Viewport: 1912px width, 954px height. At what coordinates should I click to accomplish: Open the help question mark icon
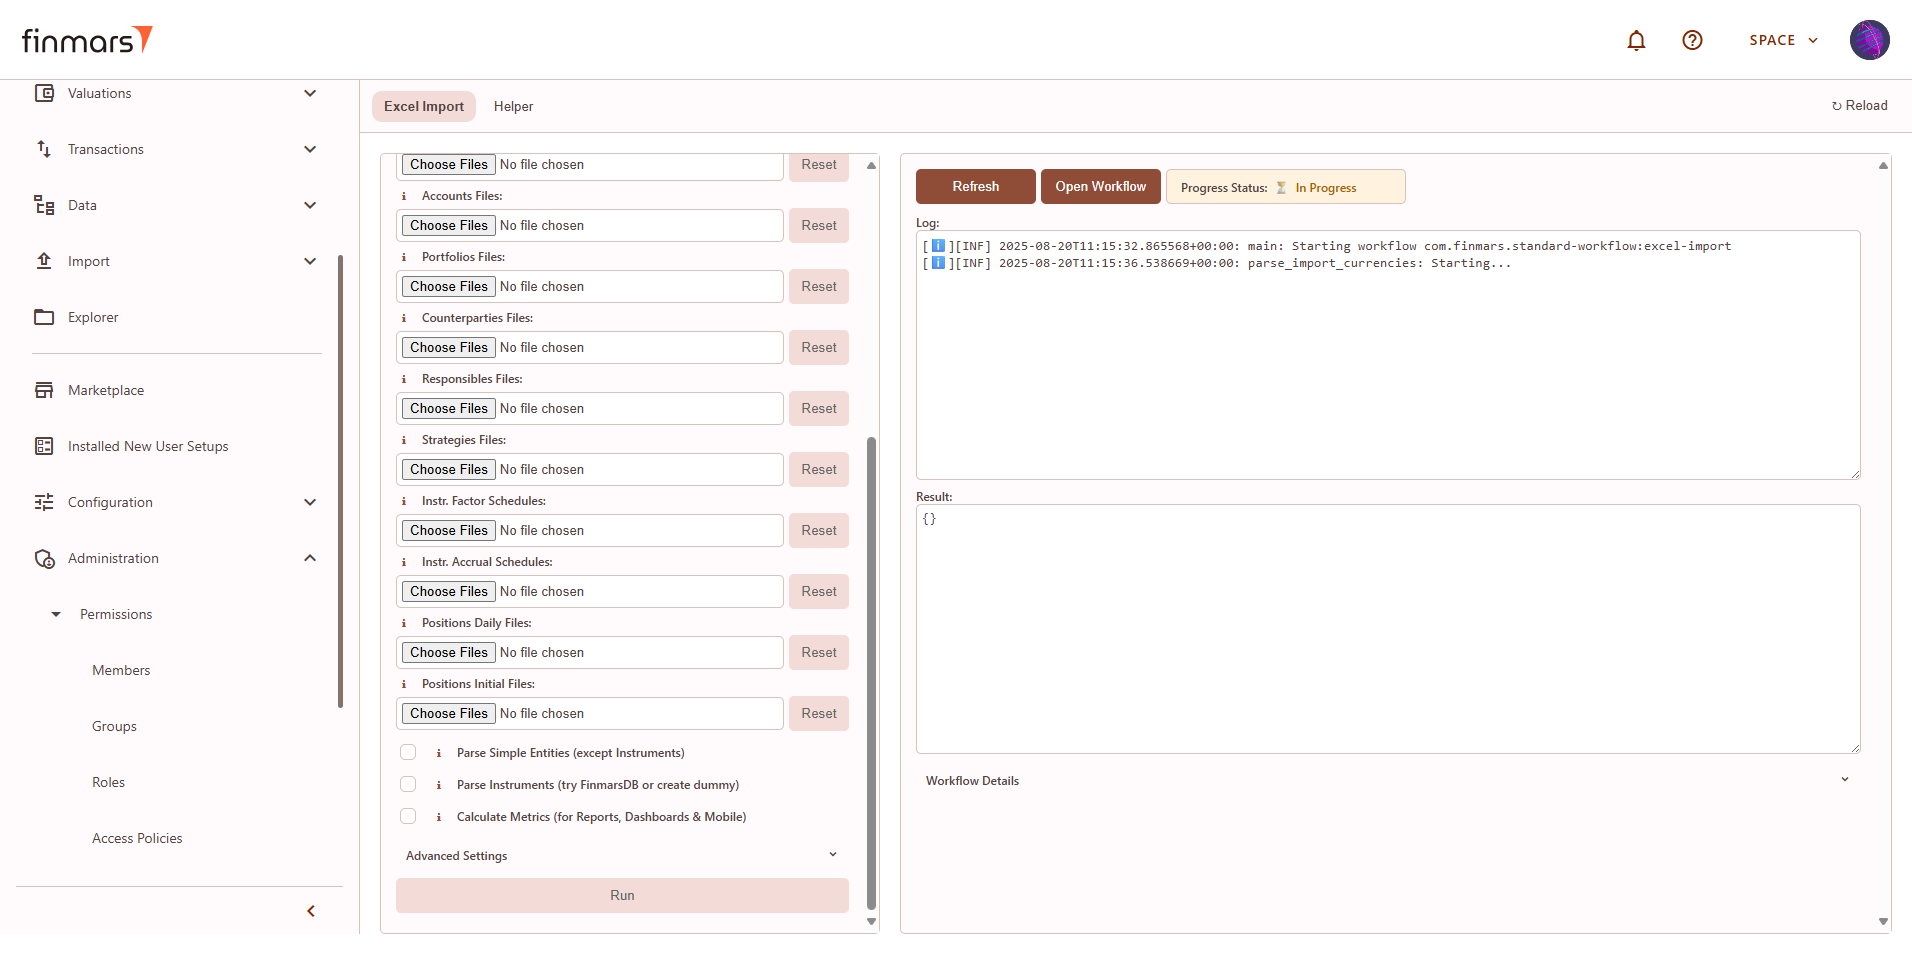tap(1692, 40)
